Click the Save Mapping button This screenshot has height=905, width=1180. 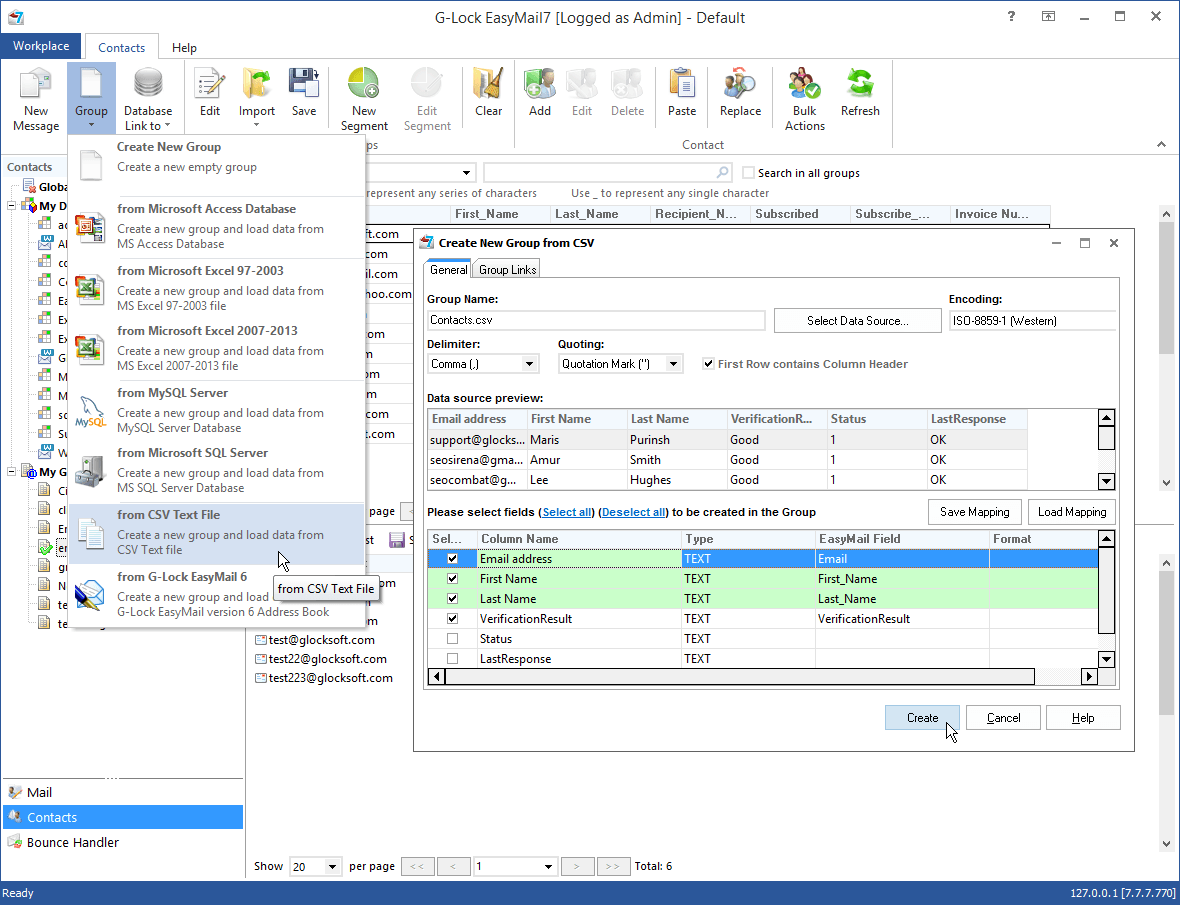(975, 512)
